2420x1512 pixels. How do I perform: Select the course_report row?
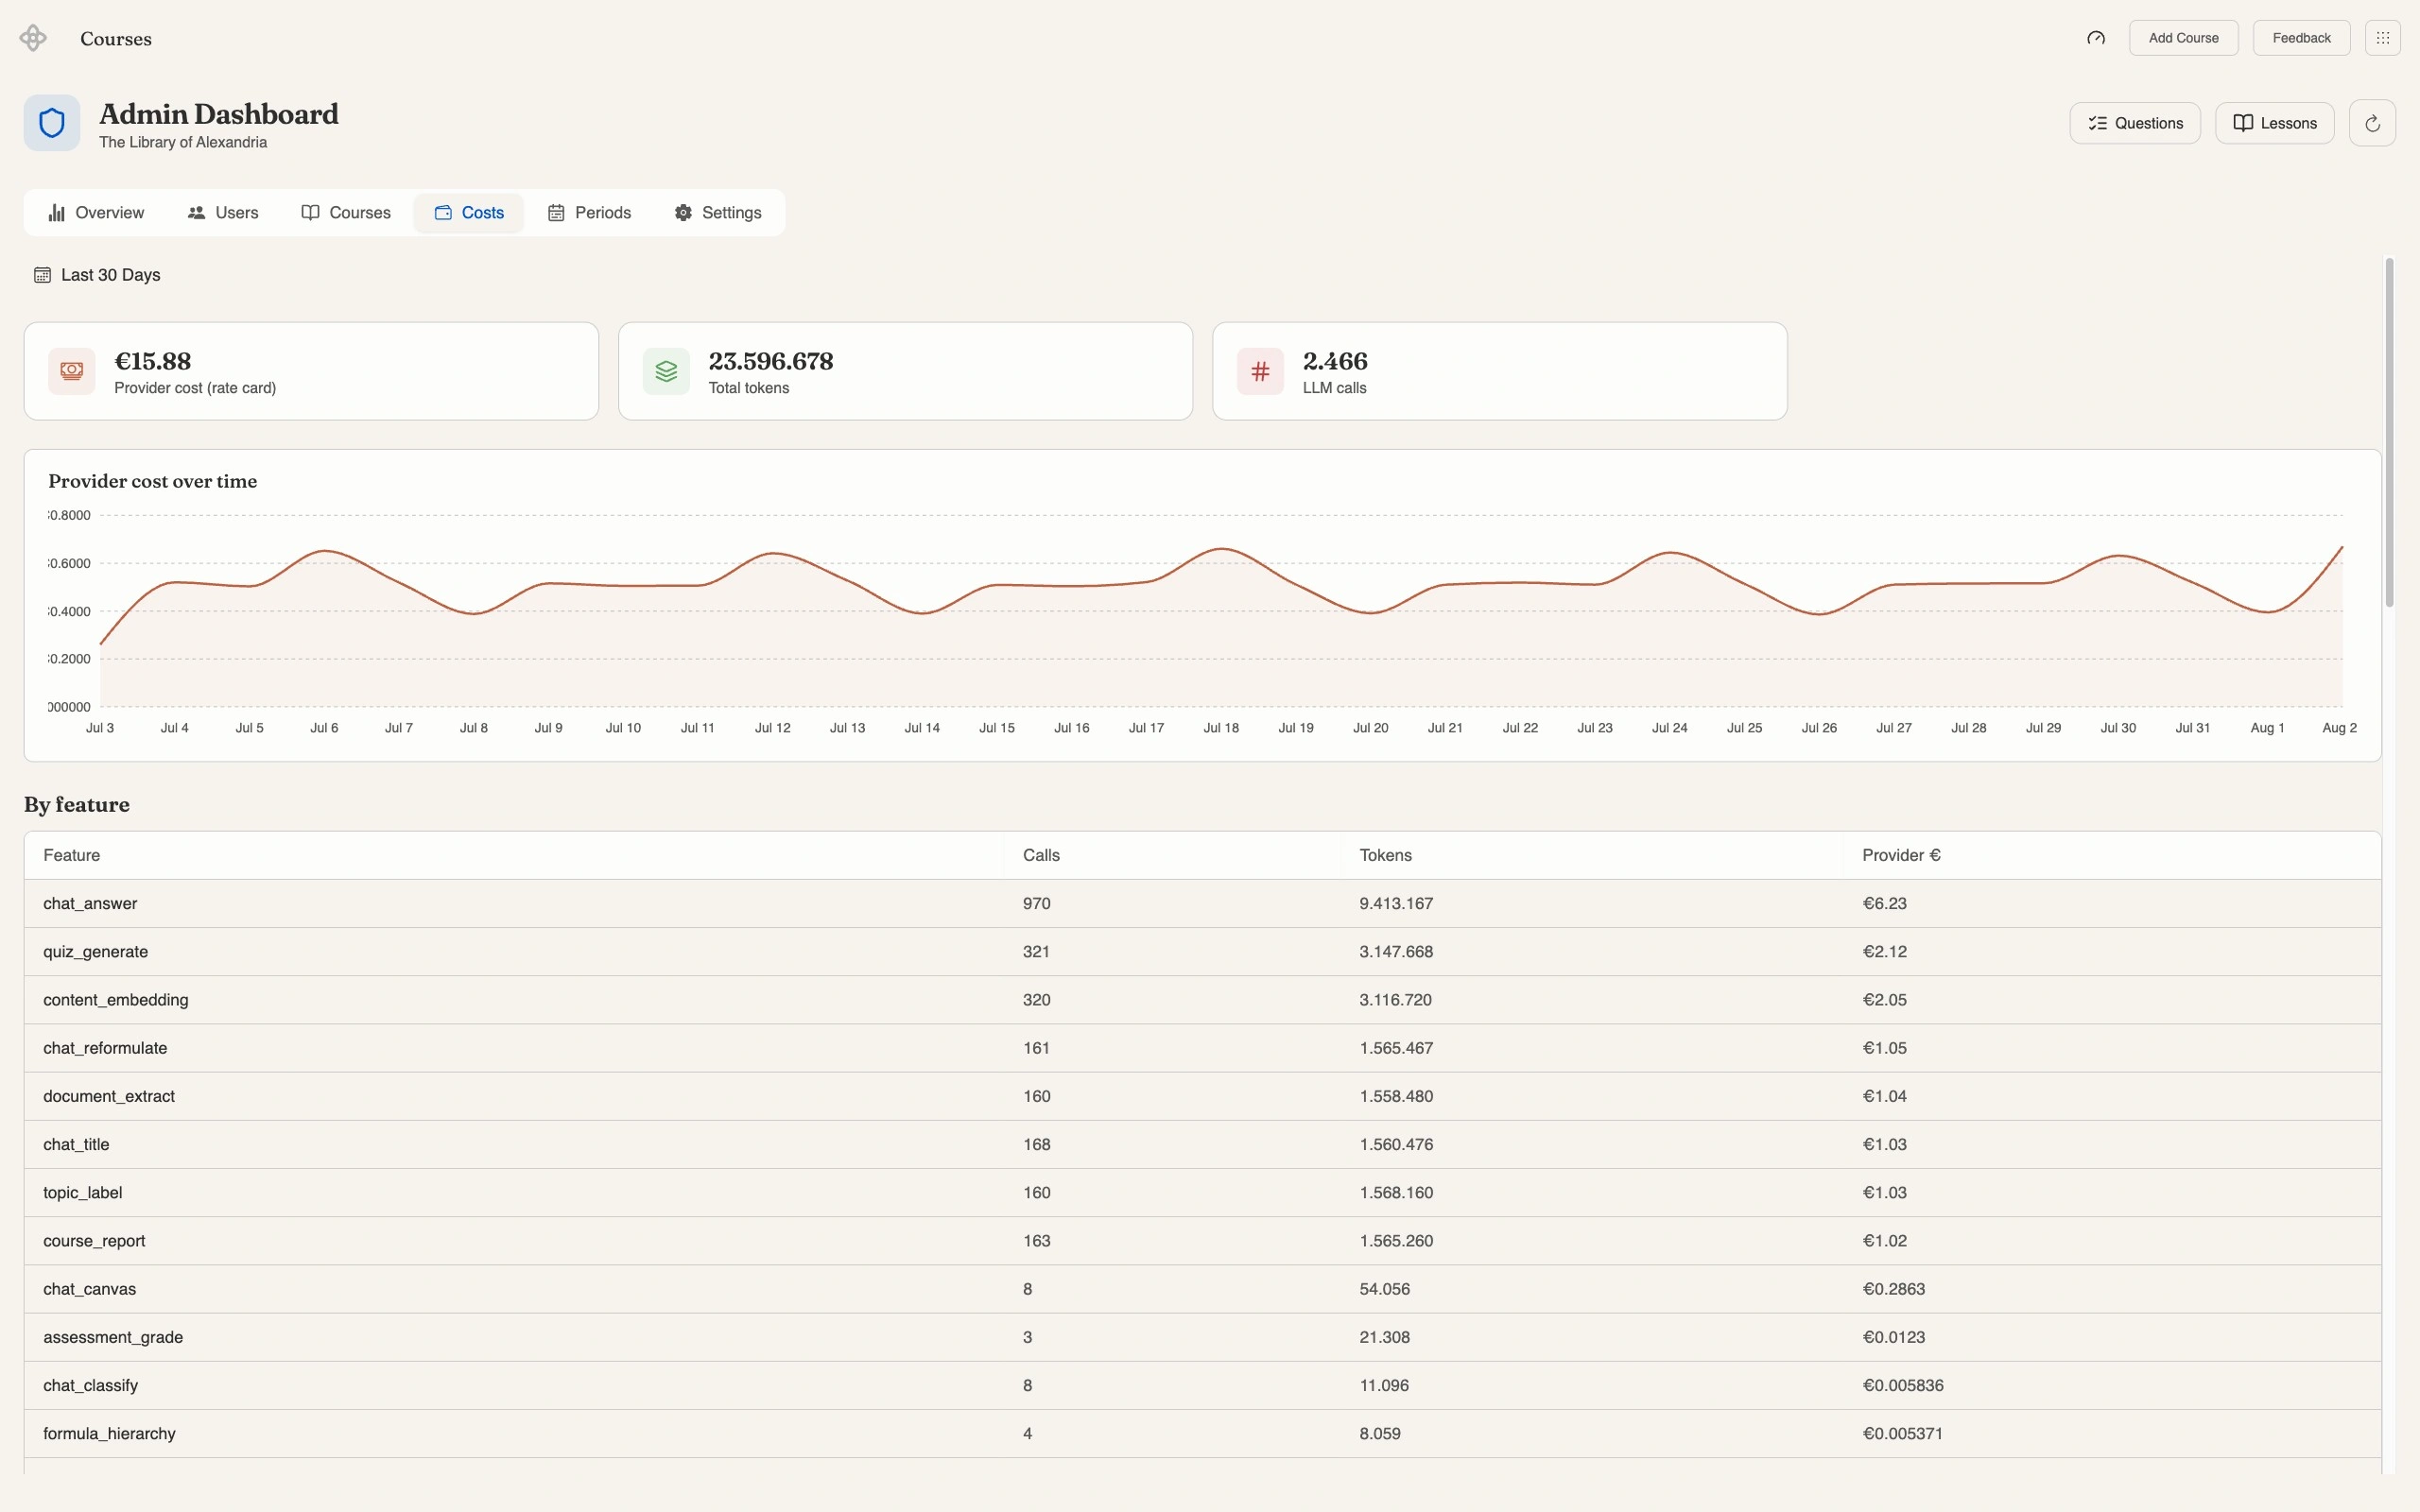click(x=1202, y=1241)
